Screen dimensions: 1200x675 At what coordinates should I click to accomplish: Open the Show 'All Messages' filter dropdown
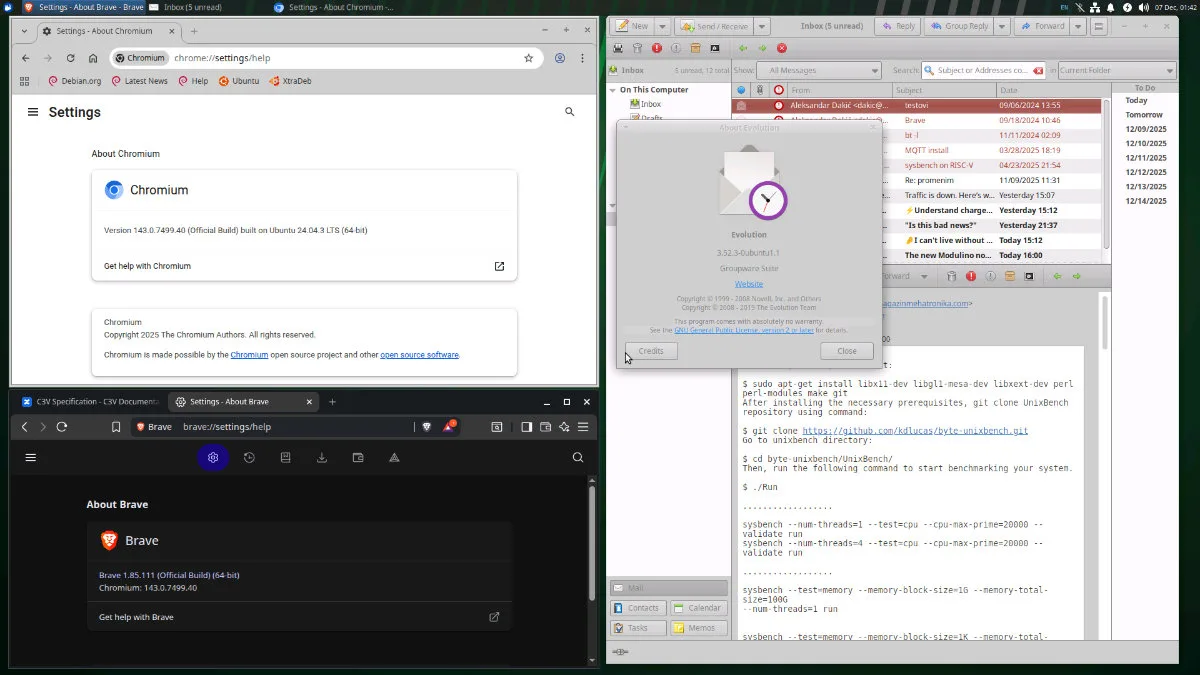click(818, 70)
